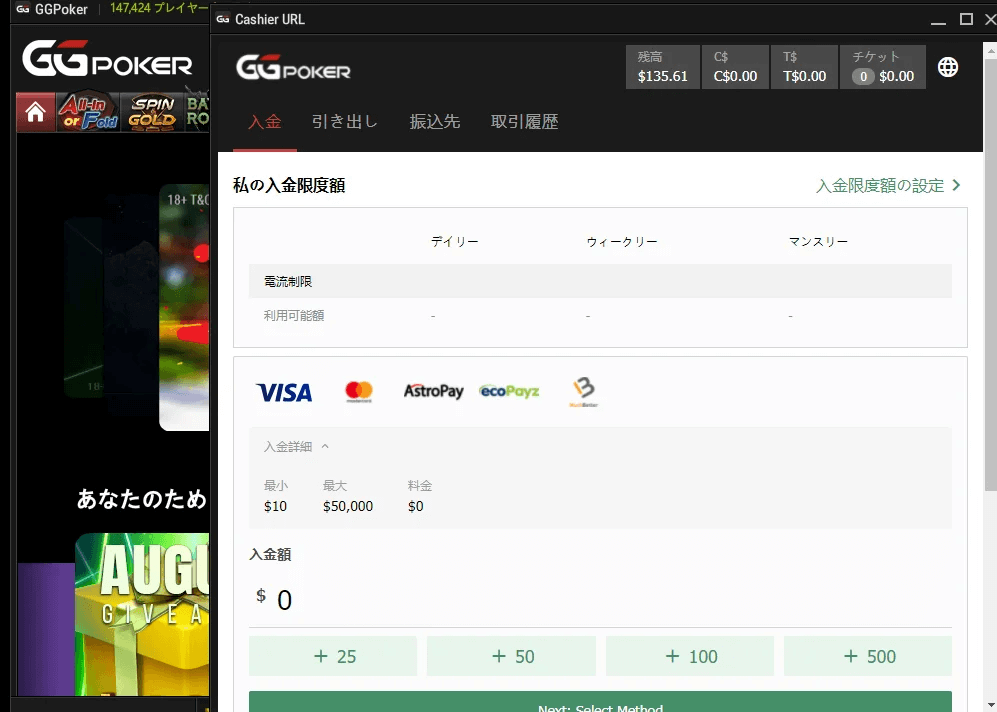Screen dimensions: 997x712
Task: Switch to the 入金 tab
Action: click(265, 121)
